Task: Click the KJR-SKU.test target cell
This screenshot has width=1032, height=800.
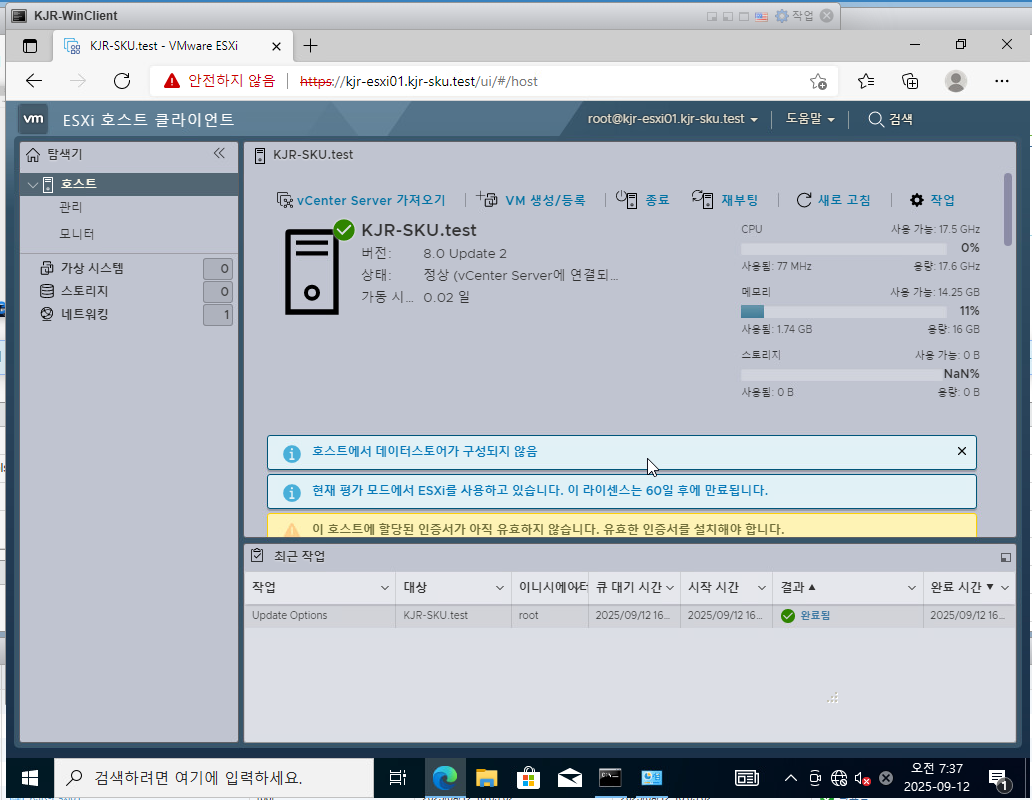Action: (436, 616)
